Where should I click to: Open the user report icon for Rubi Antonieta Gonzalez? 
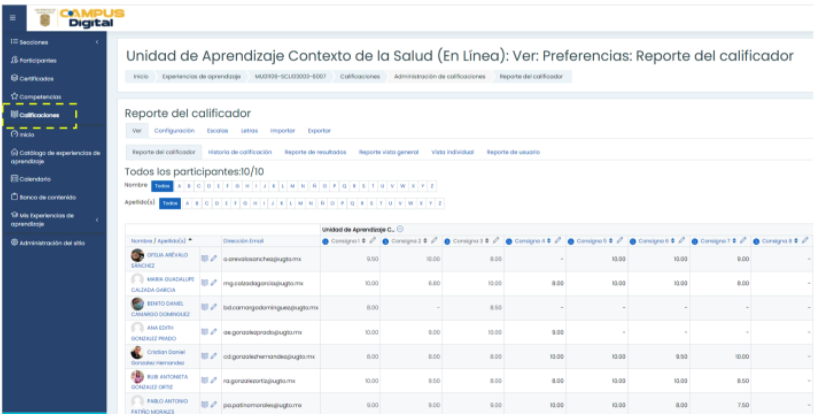tap(205, 381)
